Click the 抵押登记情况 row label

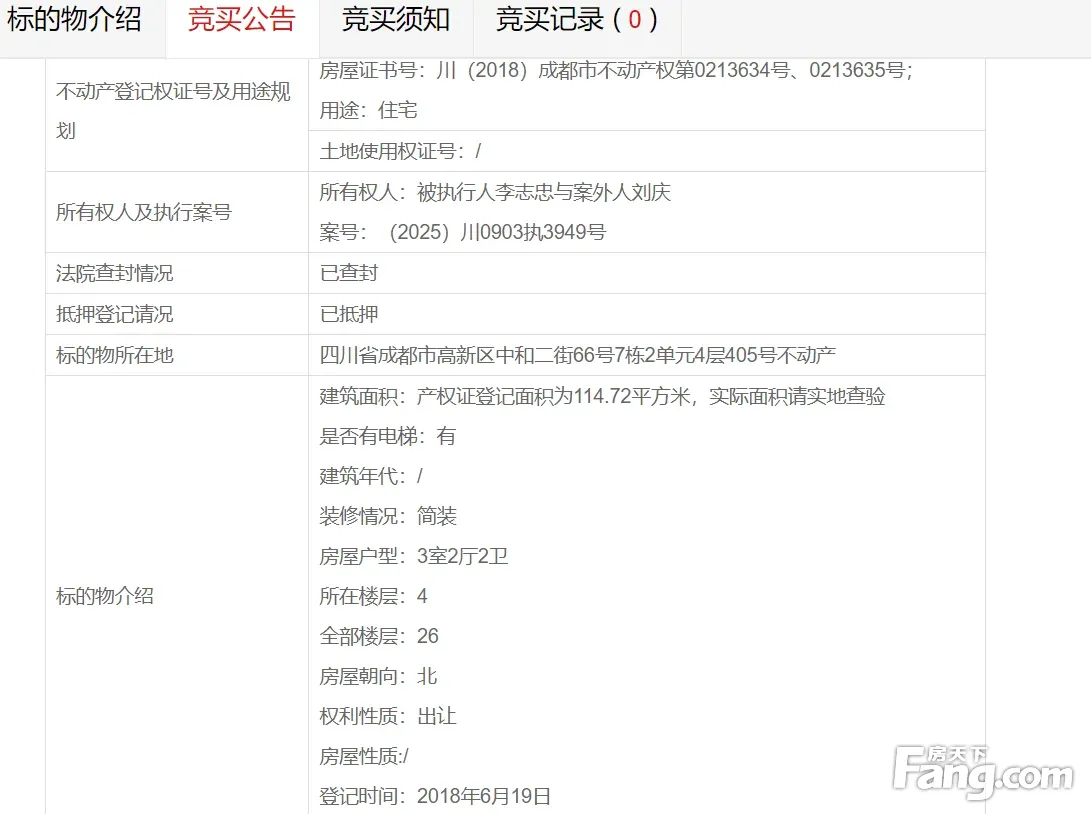click(115, 315)
